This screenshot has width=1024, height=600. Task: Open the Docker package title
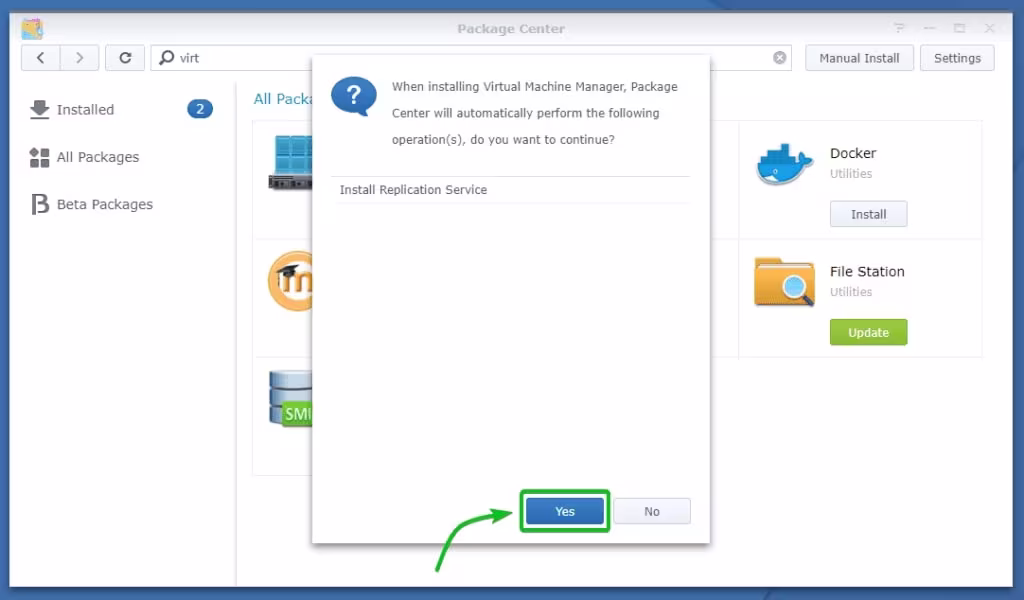tap(853, 153)
